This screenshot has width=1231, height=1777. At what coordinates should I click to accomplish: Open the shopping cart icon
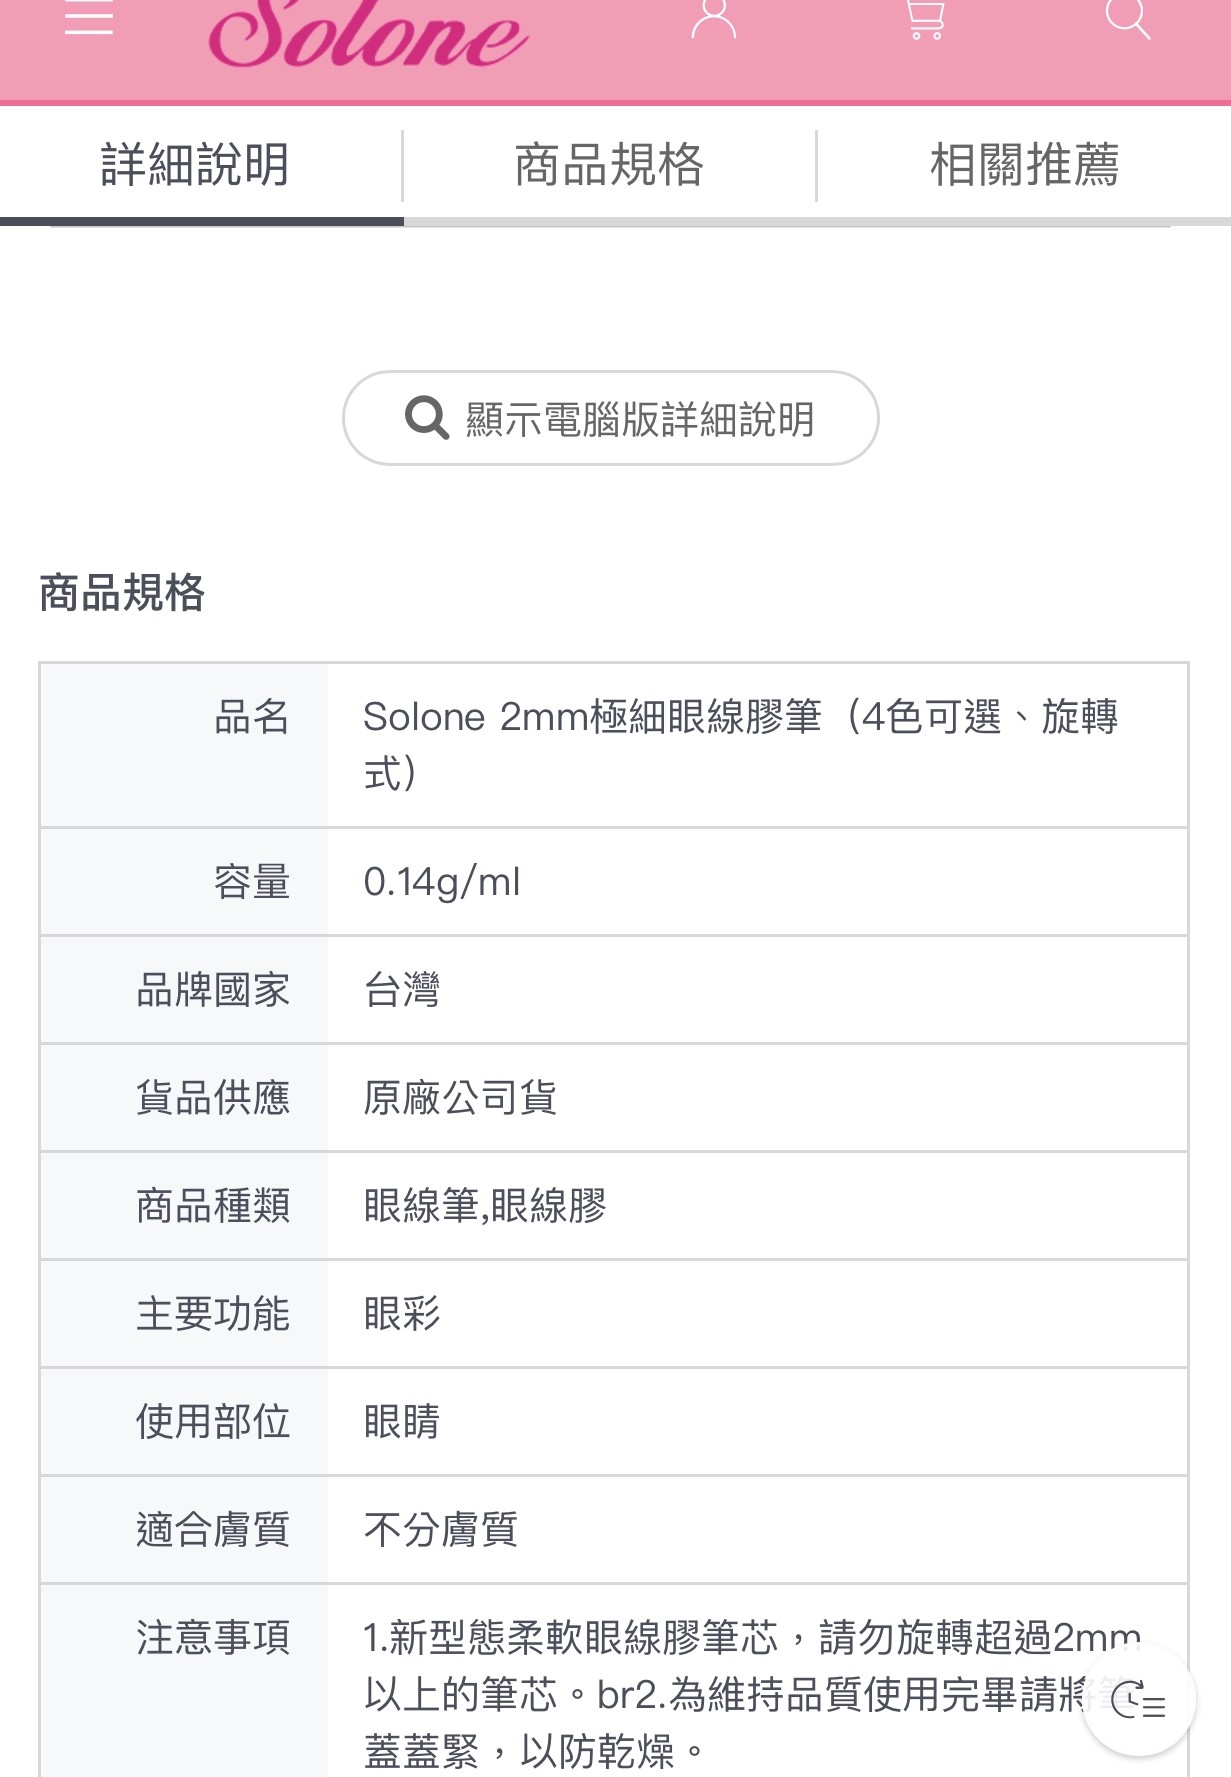[924, 18]
